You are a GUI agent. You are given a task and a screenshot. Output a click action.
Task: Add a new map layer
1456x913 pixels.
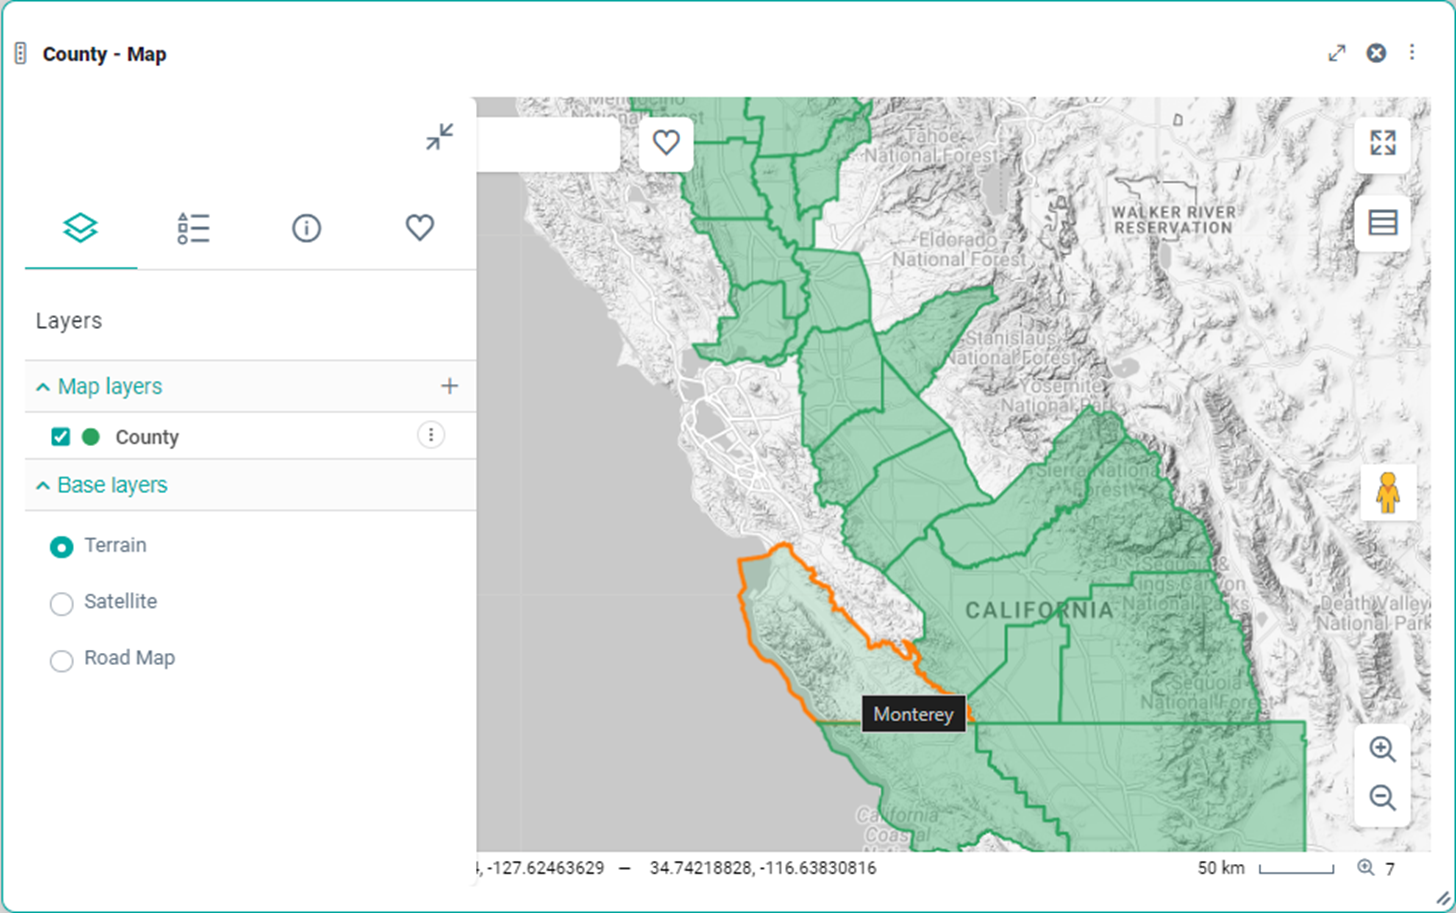point(449,386)
